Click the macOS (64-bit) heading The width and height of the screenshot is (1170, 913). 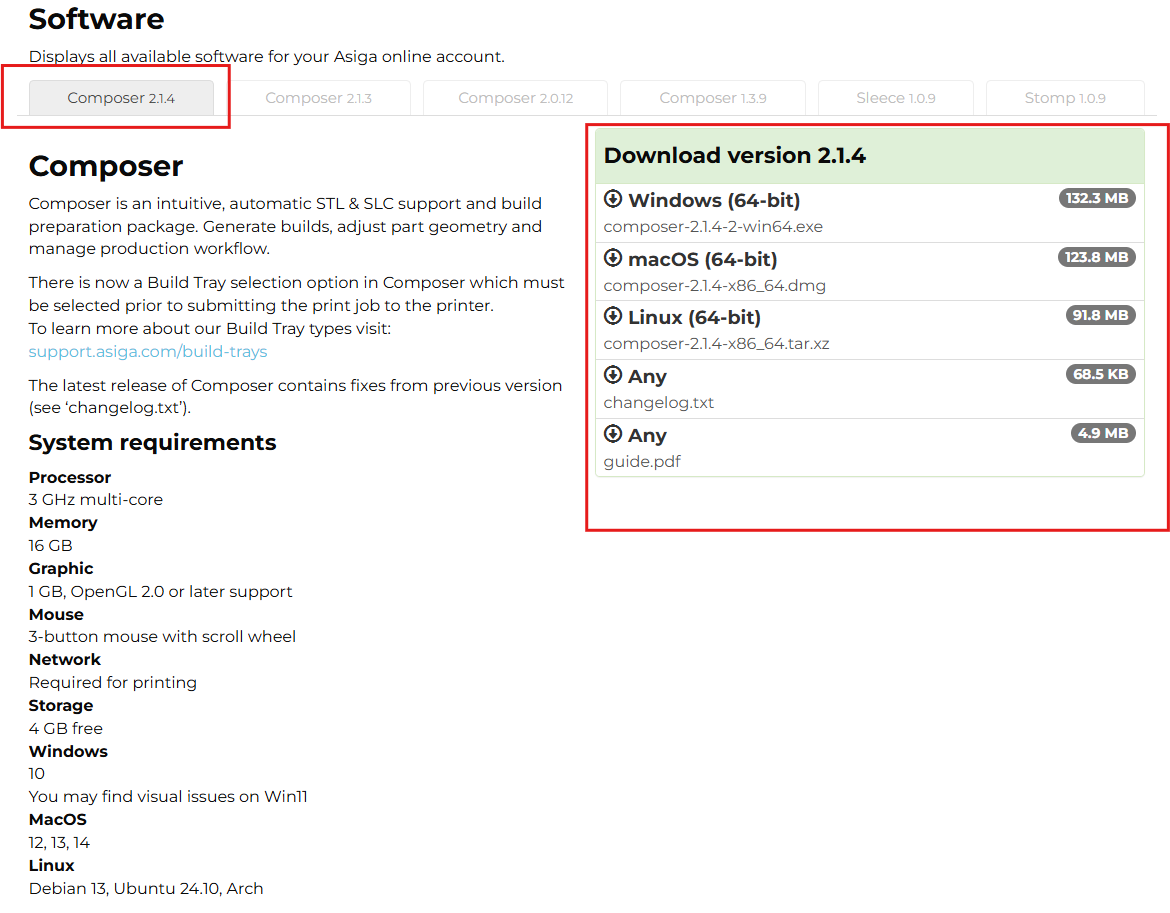coord(703,259)
